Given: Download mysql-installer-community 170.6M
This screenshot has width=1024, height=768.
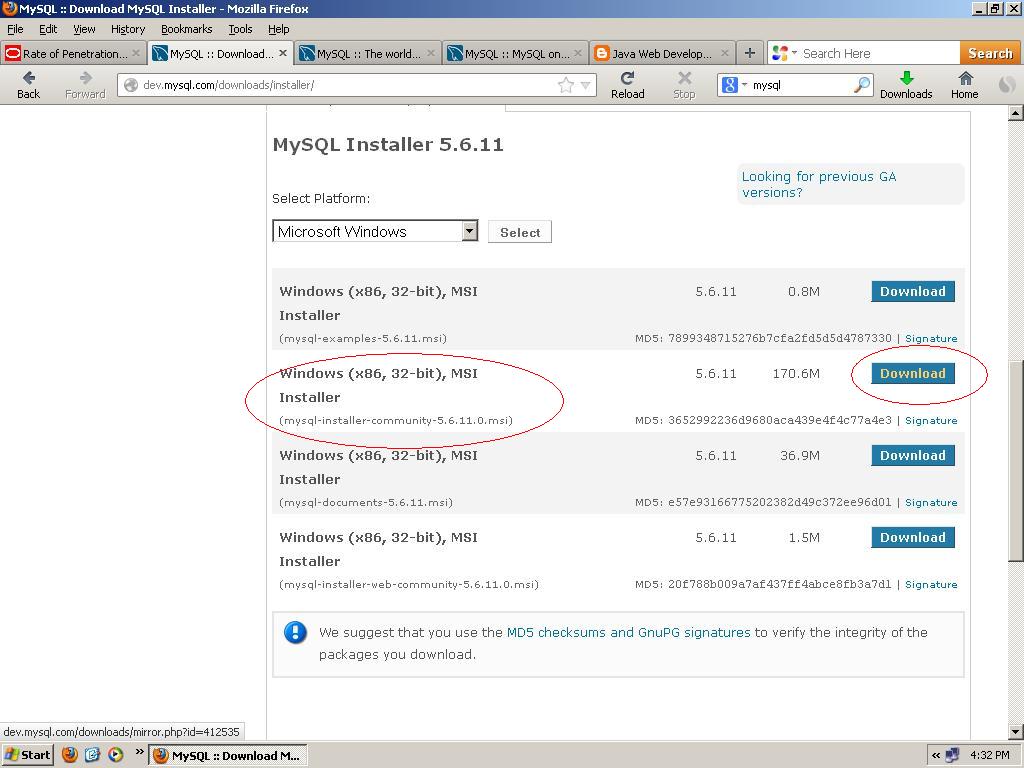Looking at the screenshot, I should pos(913,374).
